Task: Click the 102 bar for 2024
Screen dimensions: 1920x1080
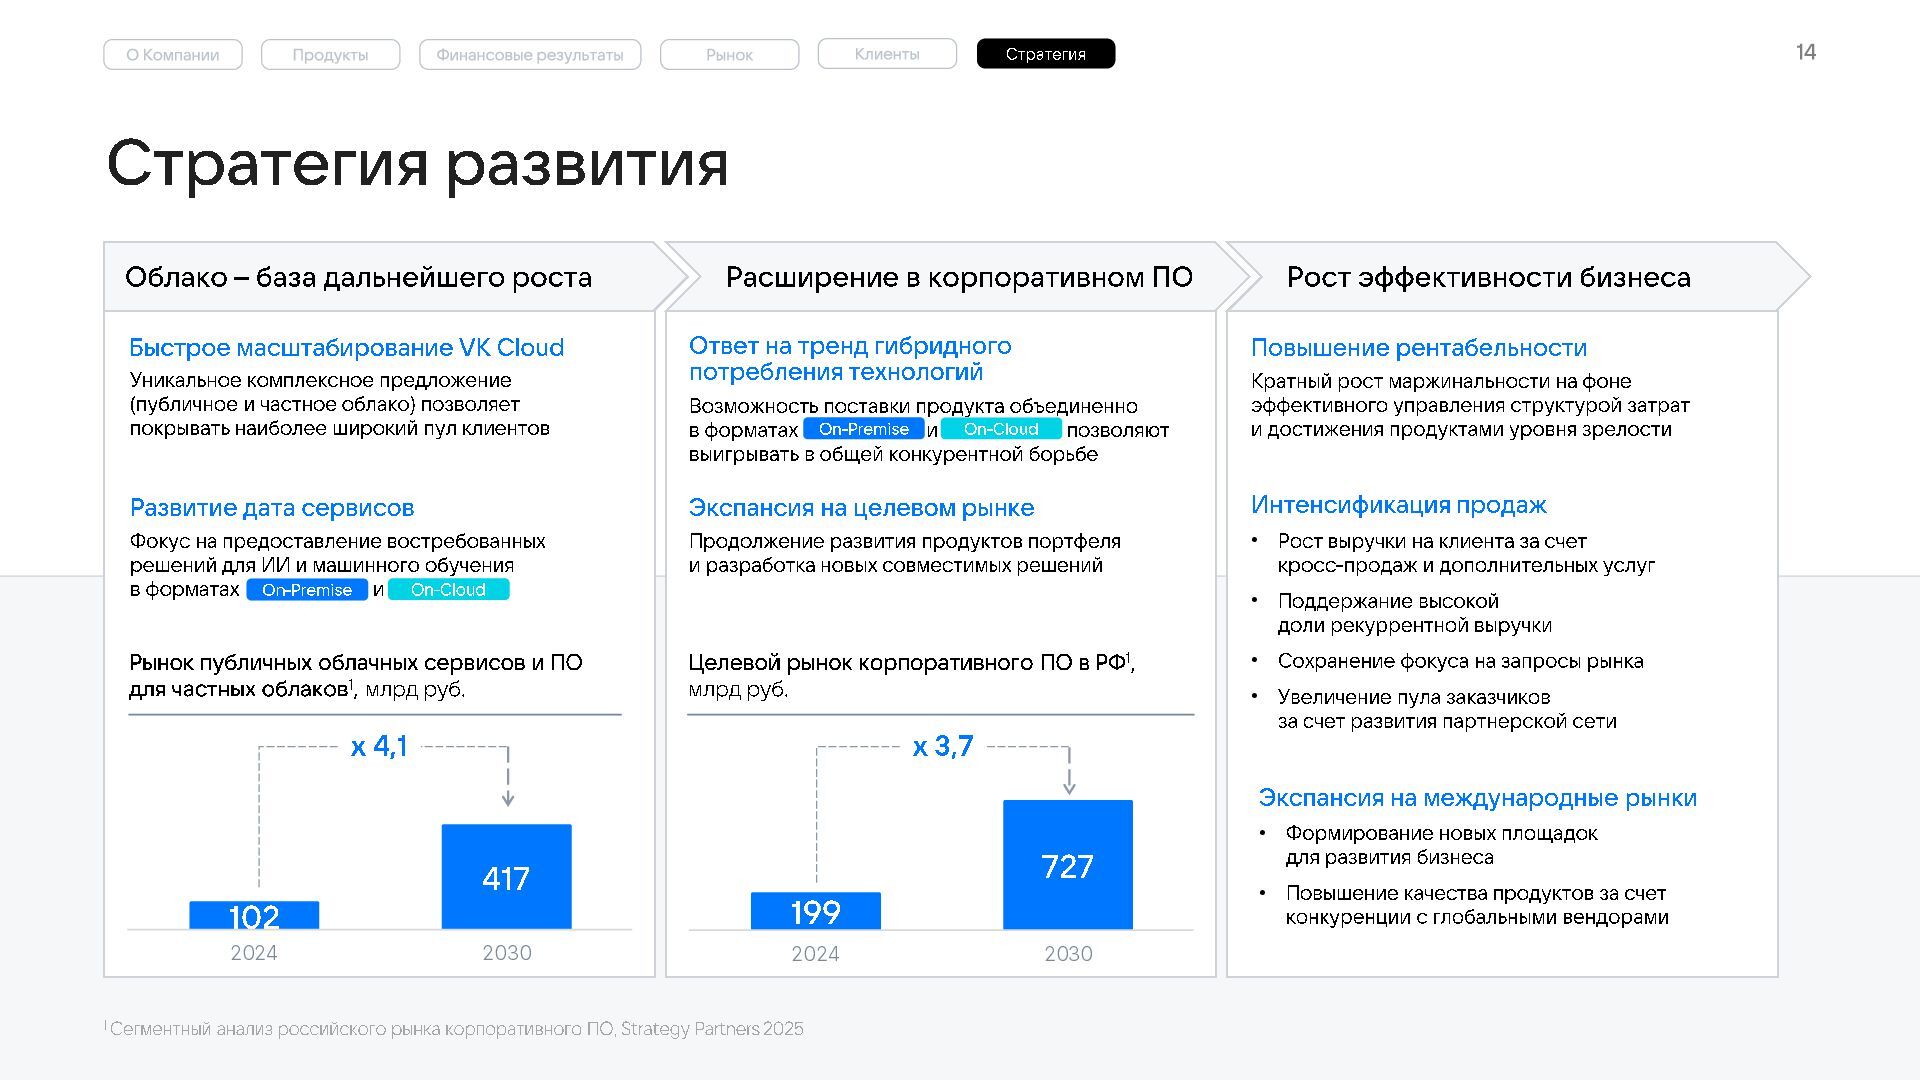Action: (x=254, y=915)
